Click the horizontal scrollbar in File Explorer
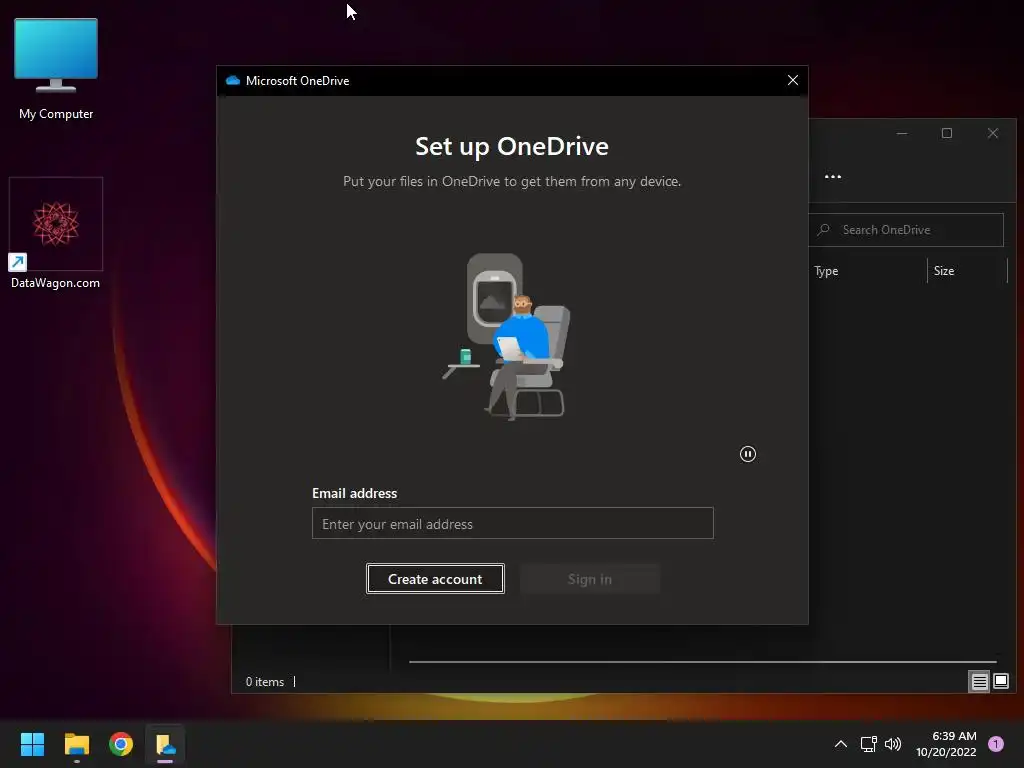 pyautogui.click(x=703, y=662)
